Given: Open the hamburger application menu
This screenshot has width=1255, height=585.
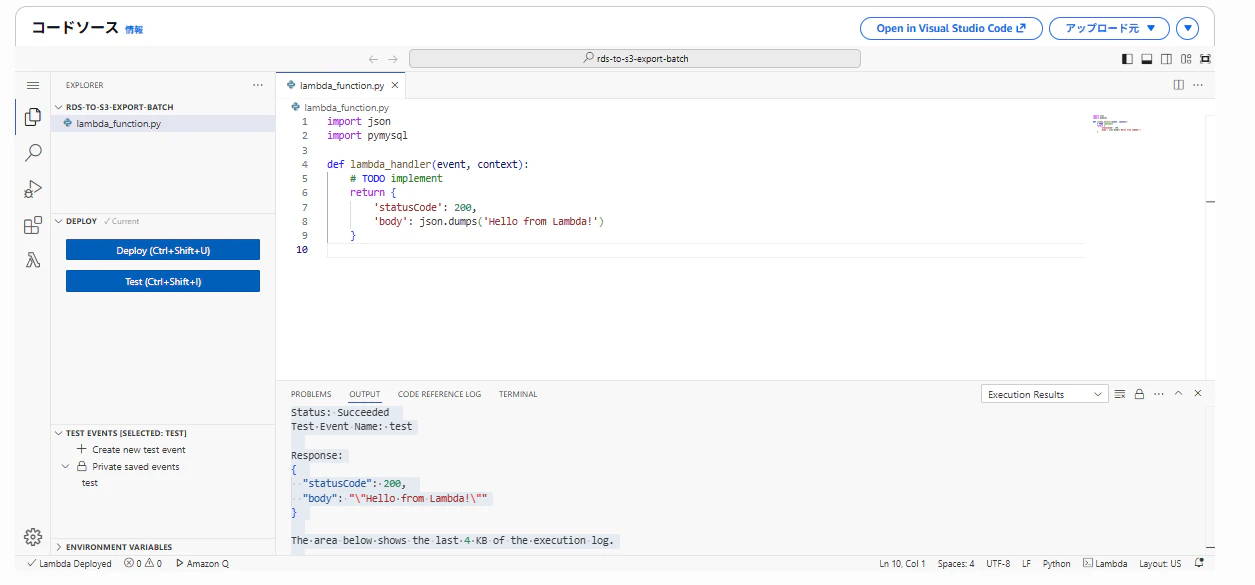Looking at the screenshot, I should (33, 86).
